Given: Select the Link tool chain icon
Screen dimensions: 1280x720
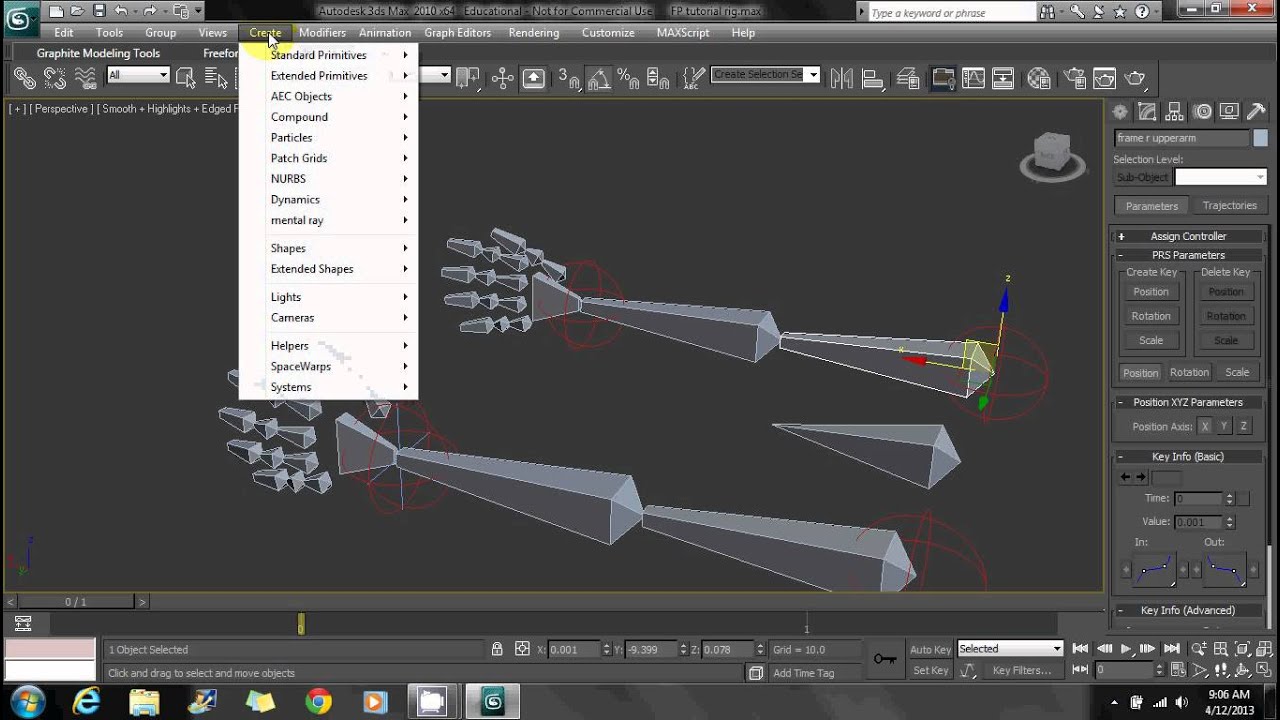Looking at the screenshot, I should (x=25, y=78).
